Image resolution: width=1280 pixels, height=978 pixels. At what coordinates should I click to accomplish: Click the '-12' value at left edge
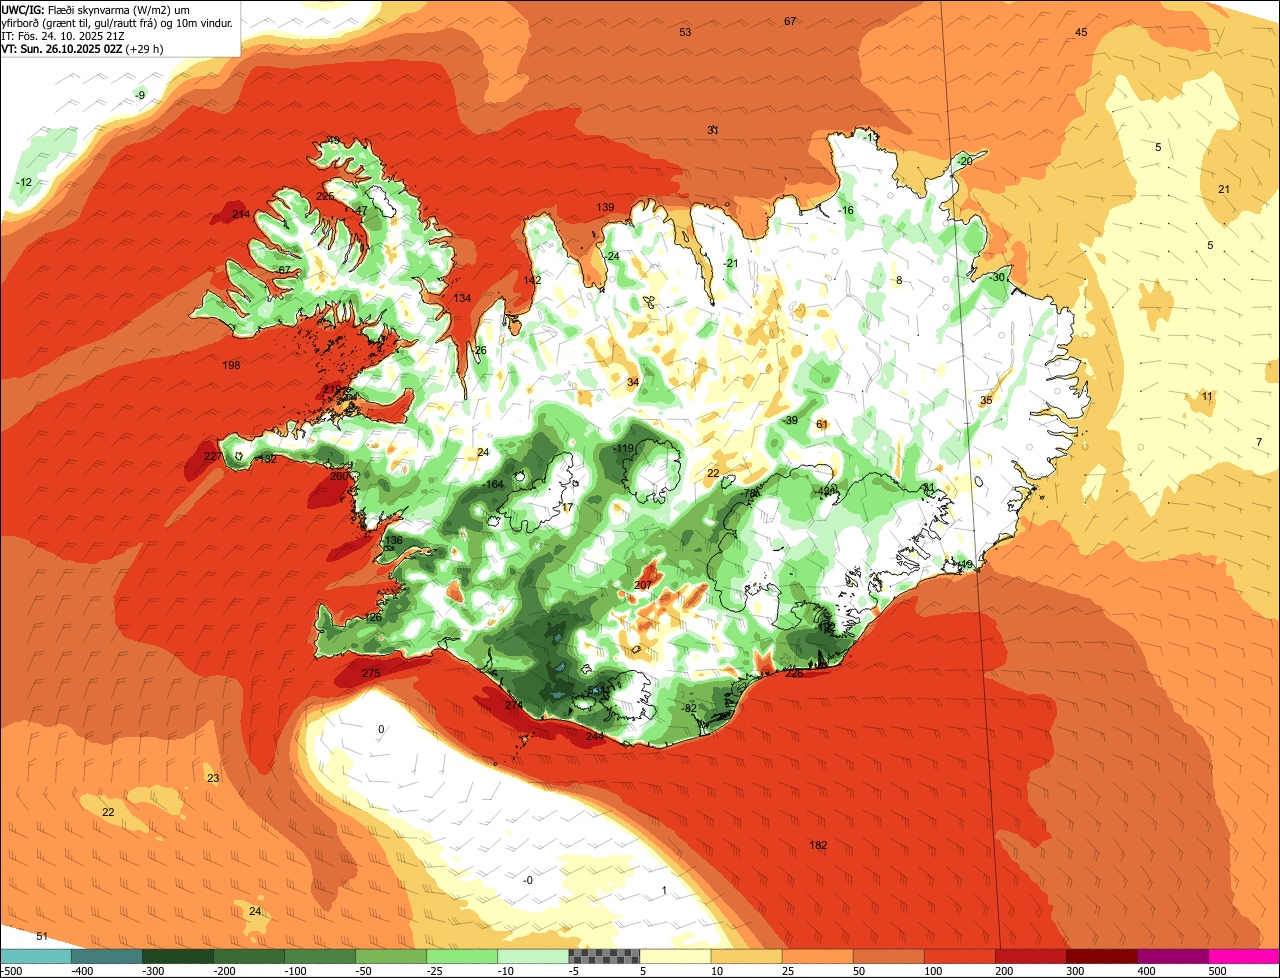24,182
